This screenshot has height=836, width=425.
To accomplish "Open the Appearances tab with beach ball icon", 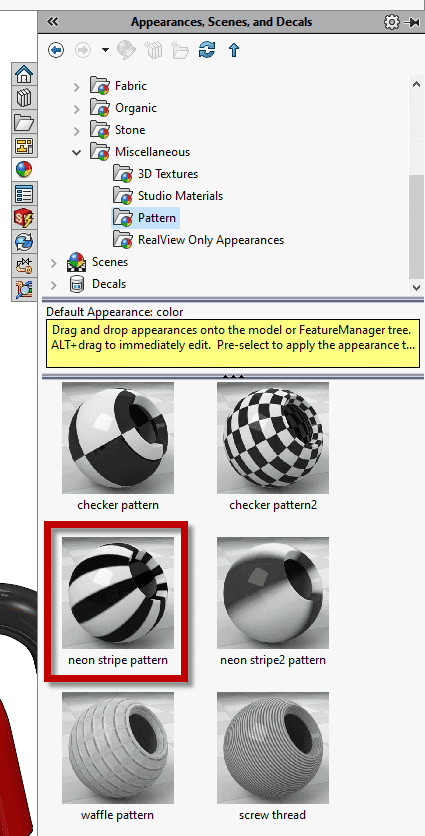I will [x=24, y=170].
